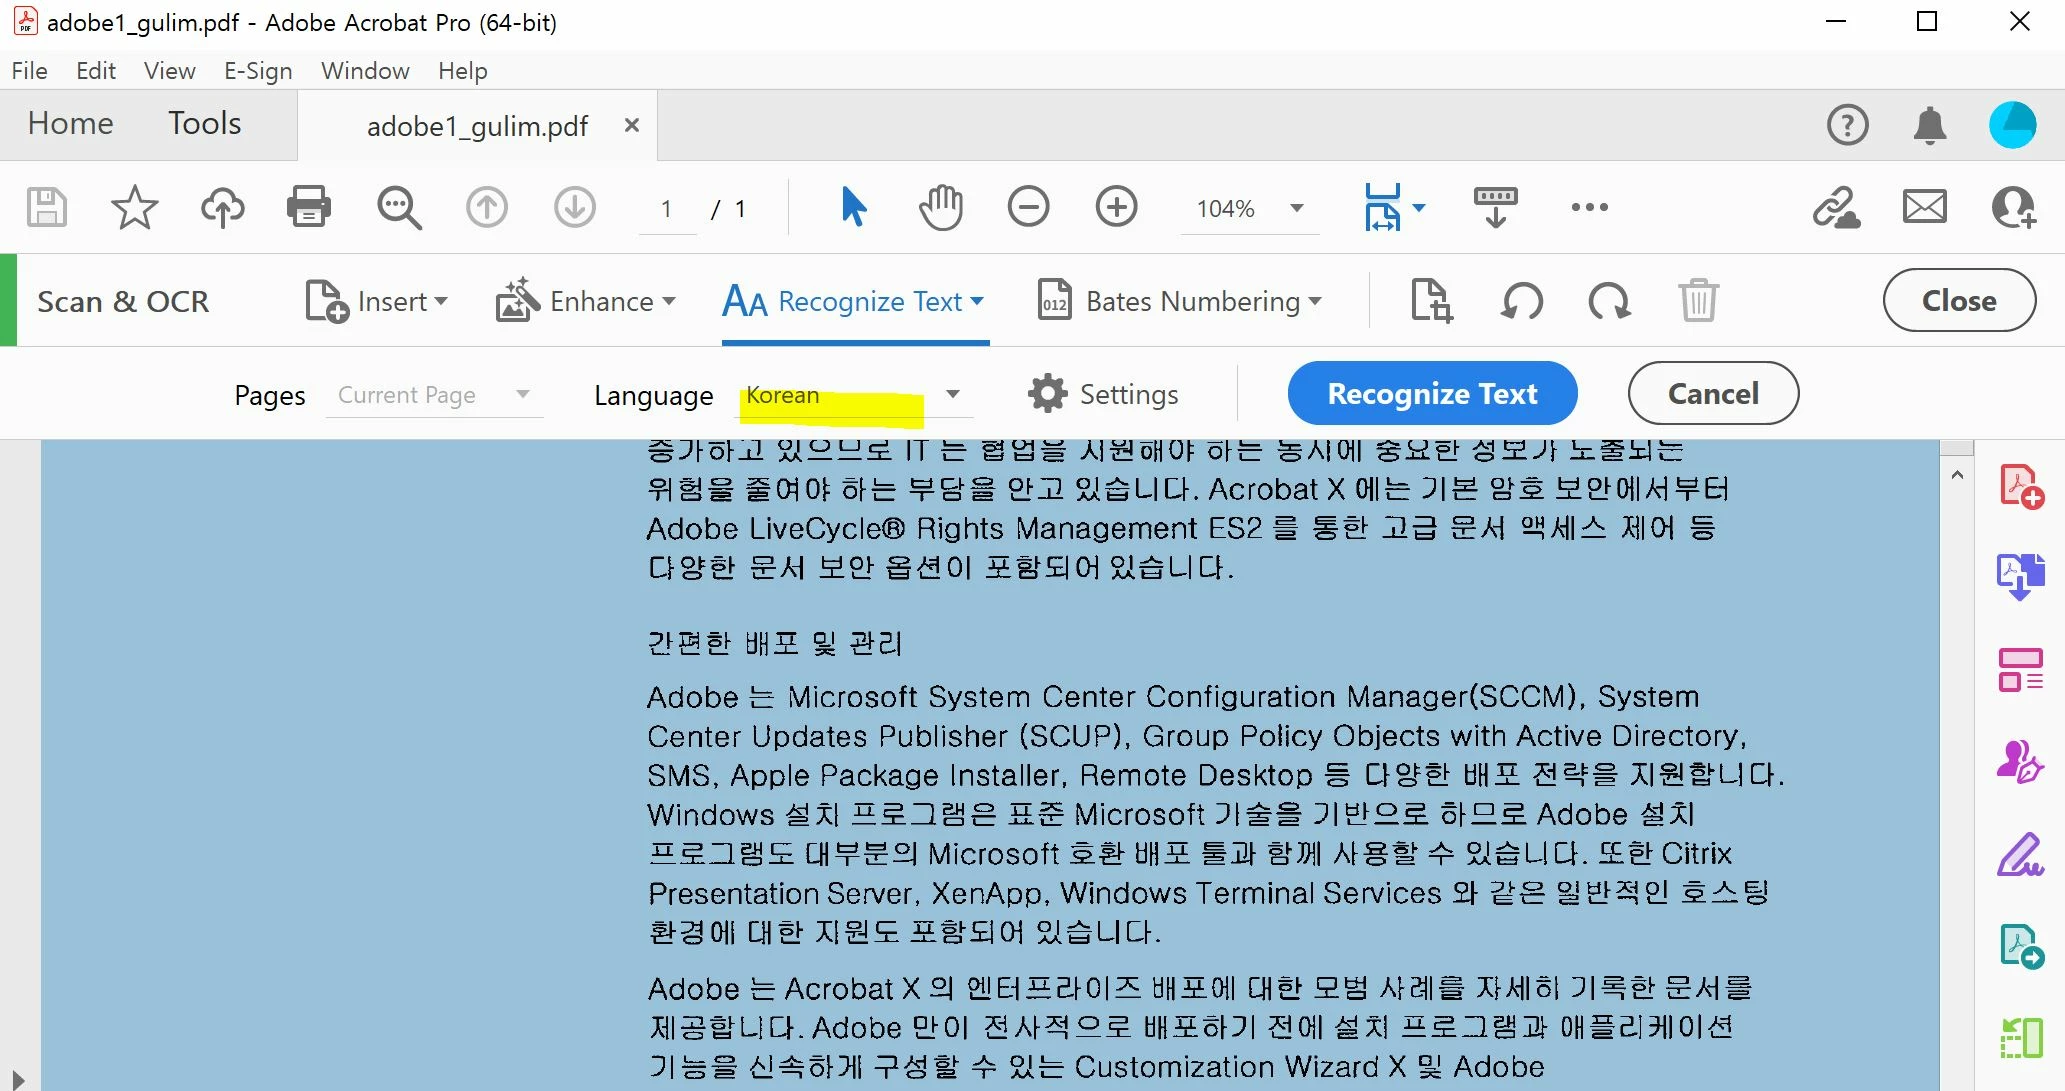Activate the Selection arrow tool
2065x1091 pixels.
coord(853,208)
